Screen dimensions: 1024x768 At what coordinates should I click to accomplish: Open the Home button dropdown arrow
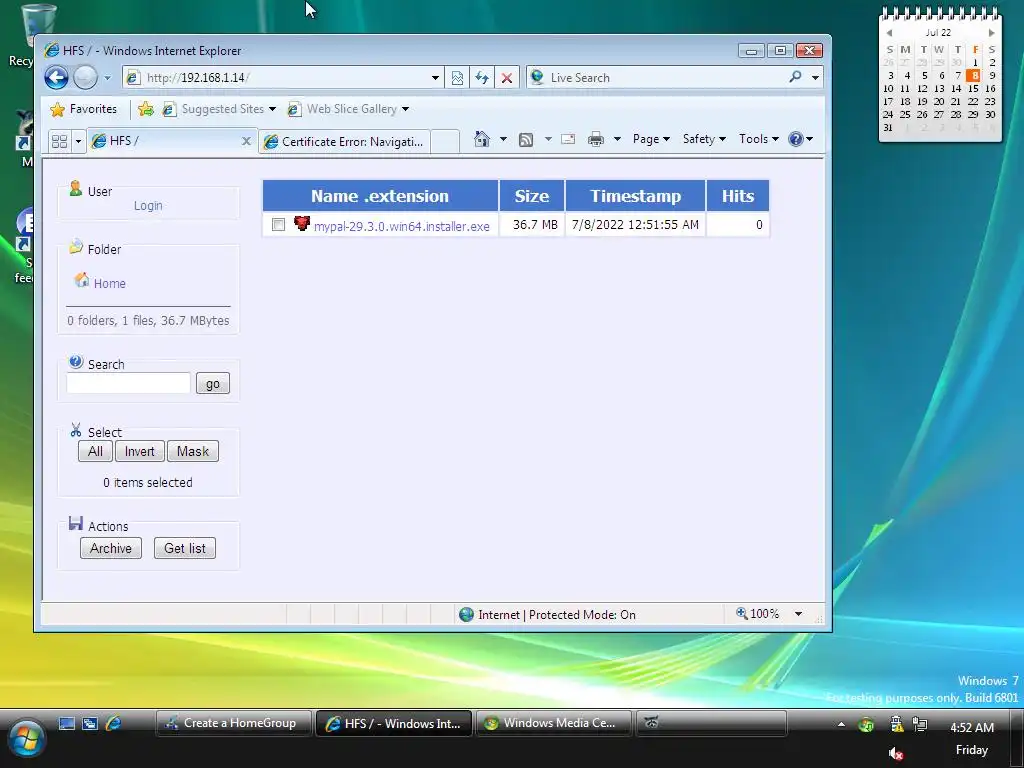point(503,139)
